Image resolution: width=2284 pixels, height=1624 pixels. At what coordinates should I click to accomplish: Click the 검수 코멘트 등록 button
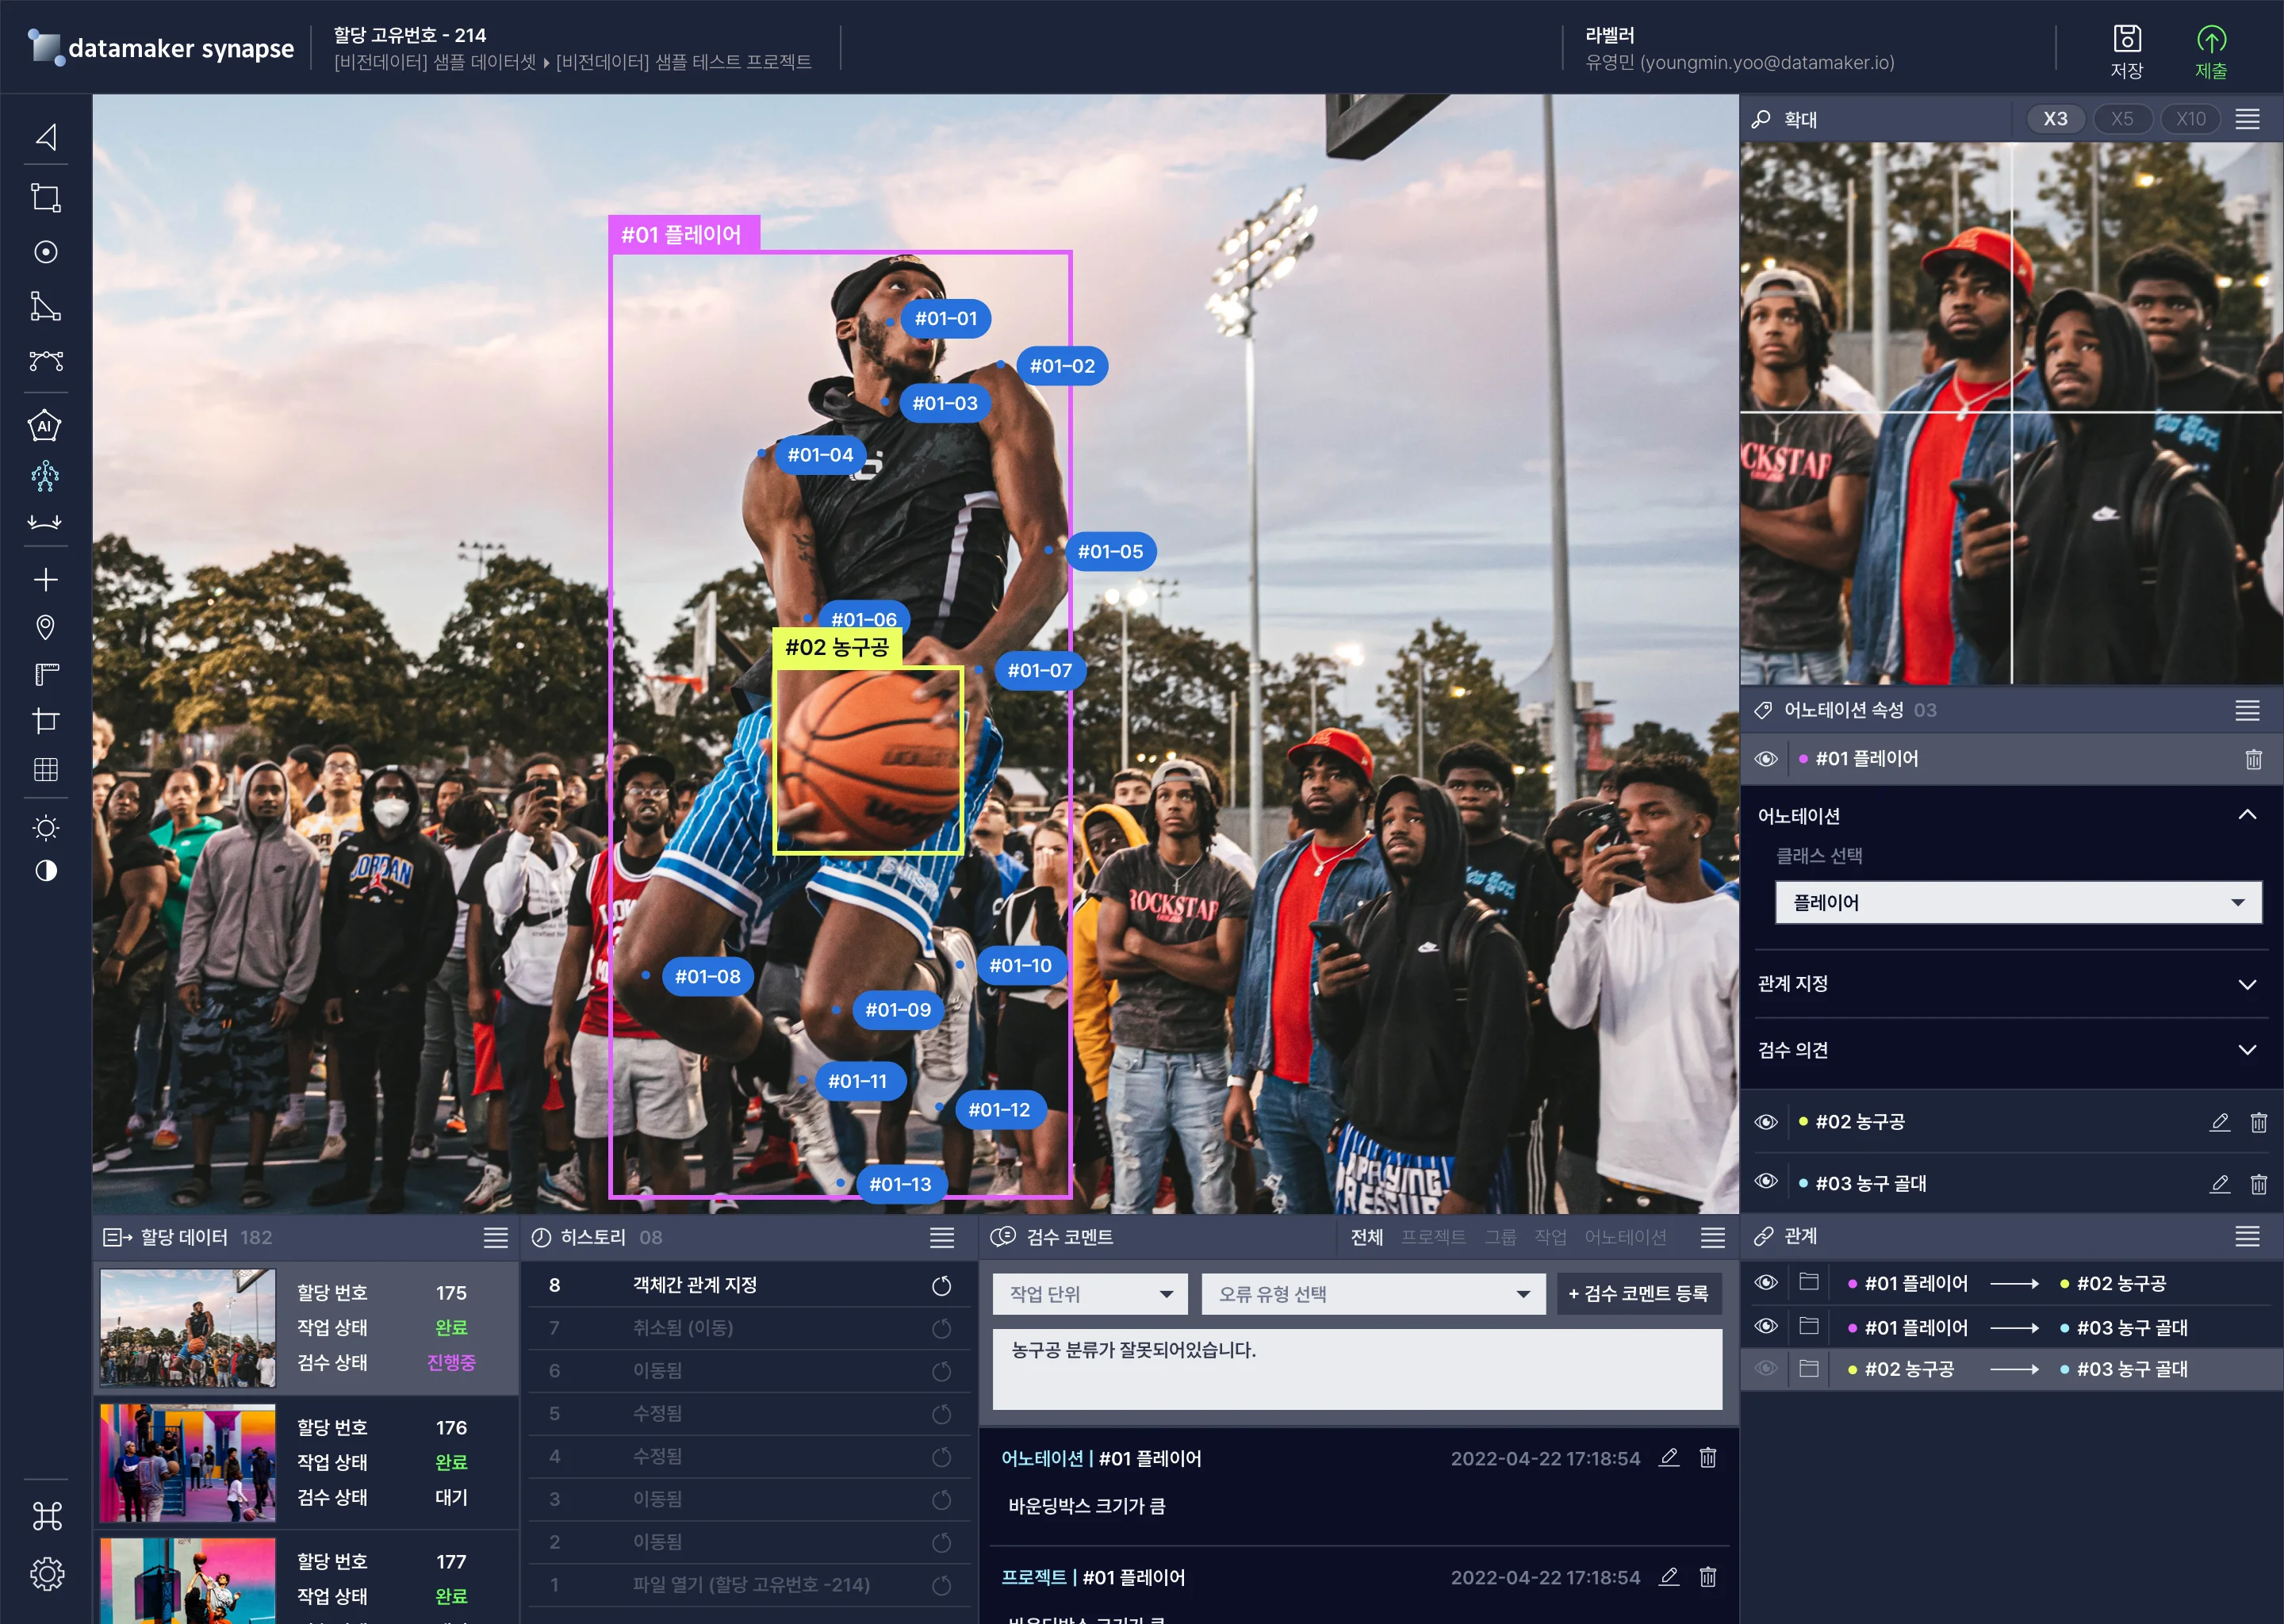point(1638,1294)
